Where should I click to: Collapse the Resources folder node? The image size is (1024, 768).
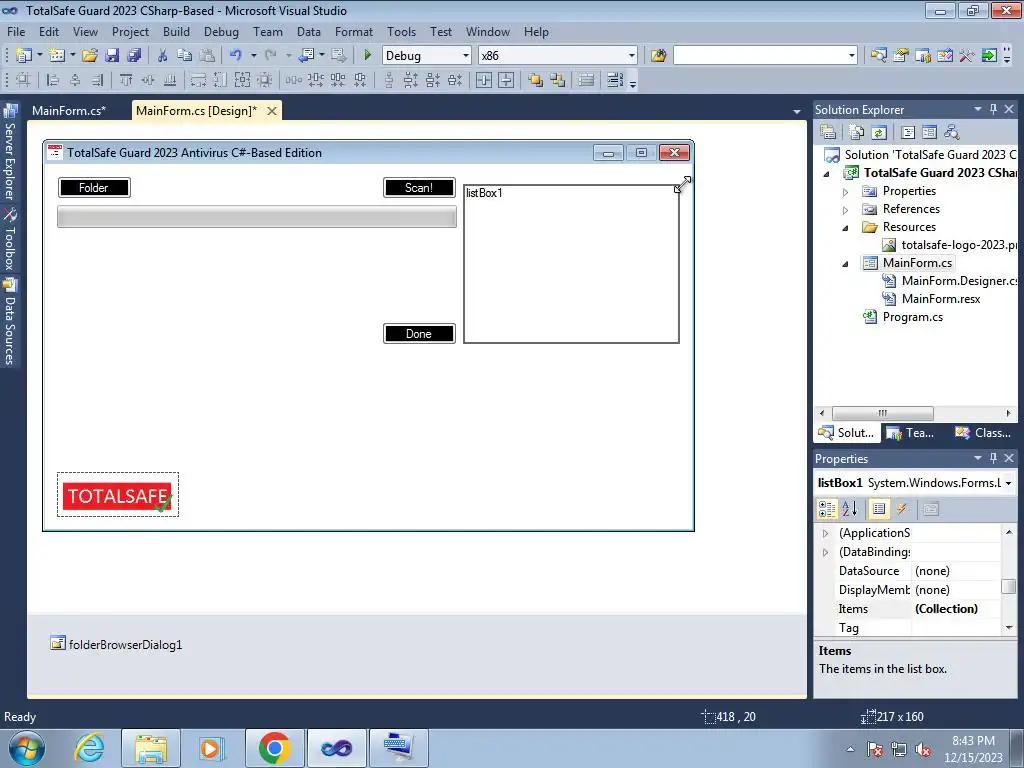pos(845,228)
